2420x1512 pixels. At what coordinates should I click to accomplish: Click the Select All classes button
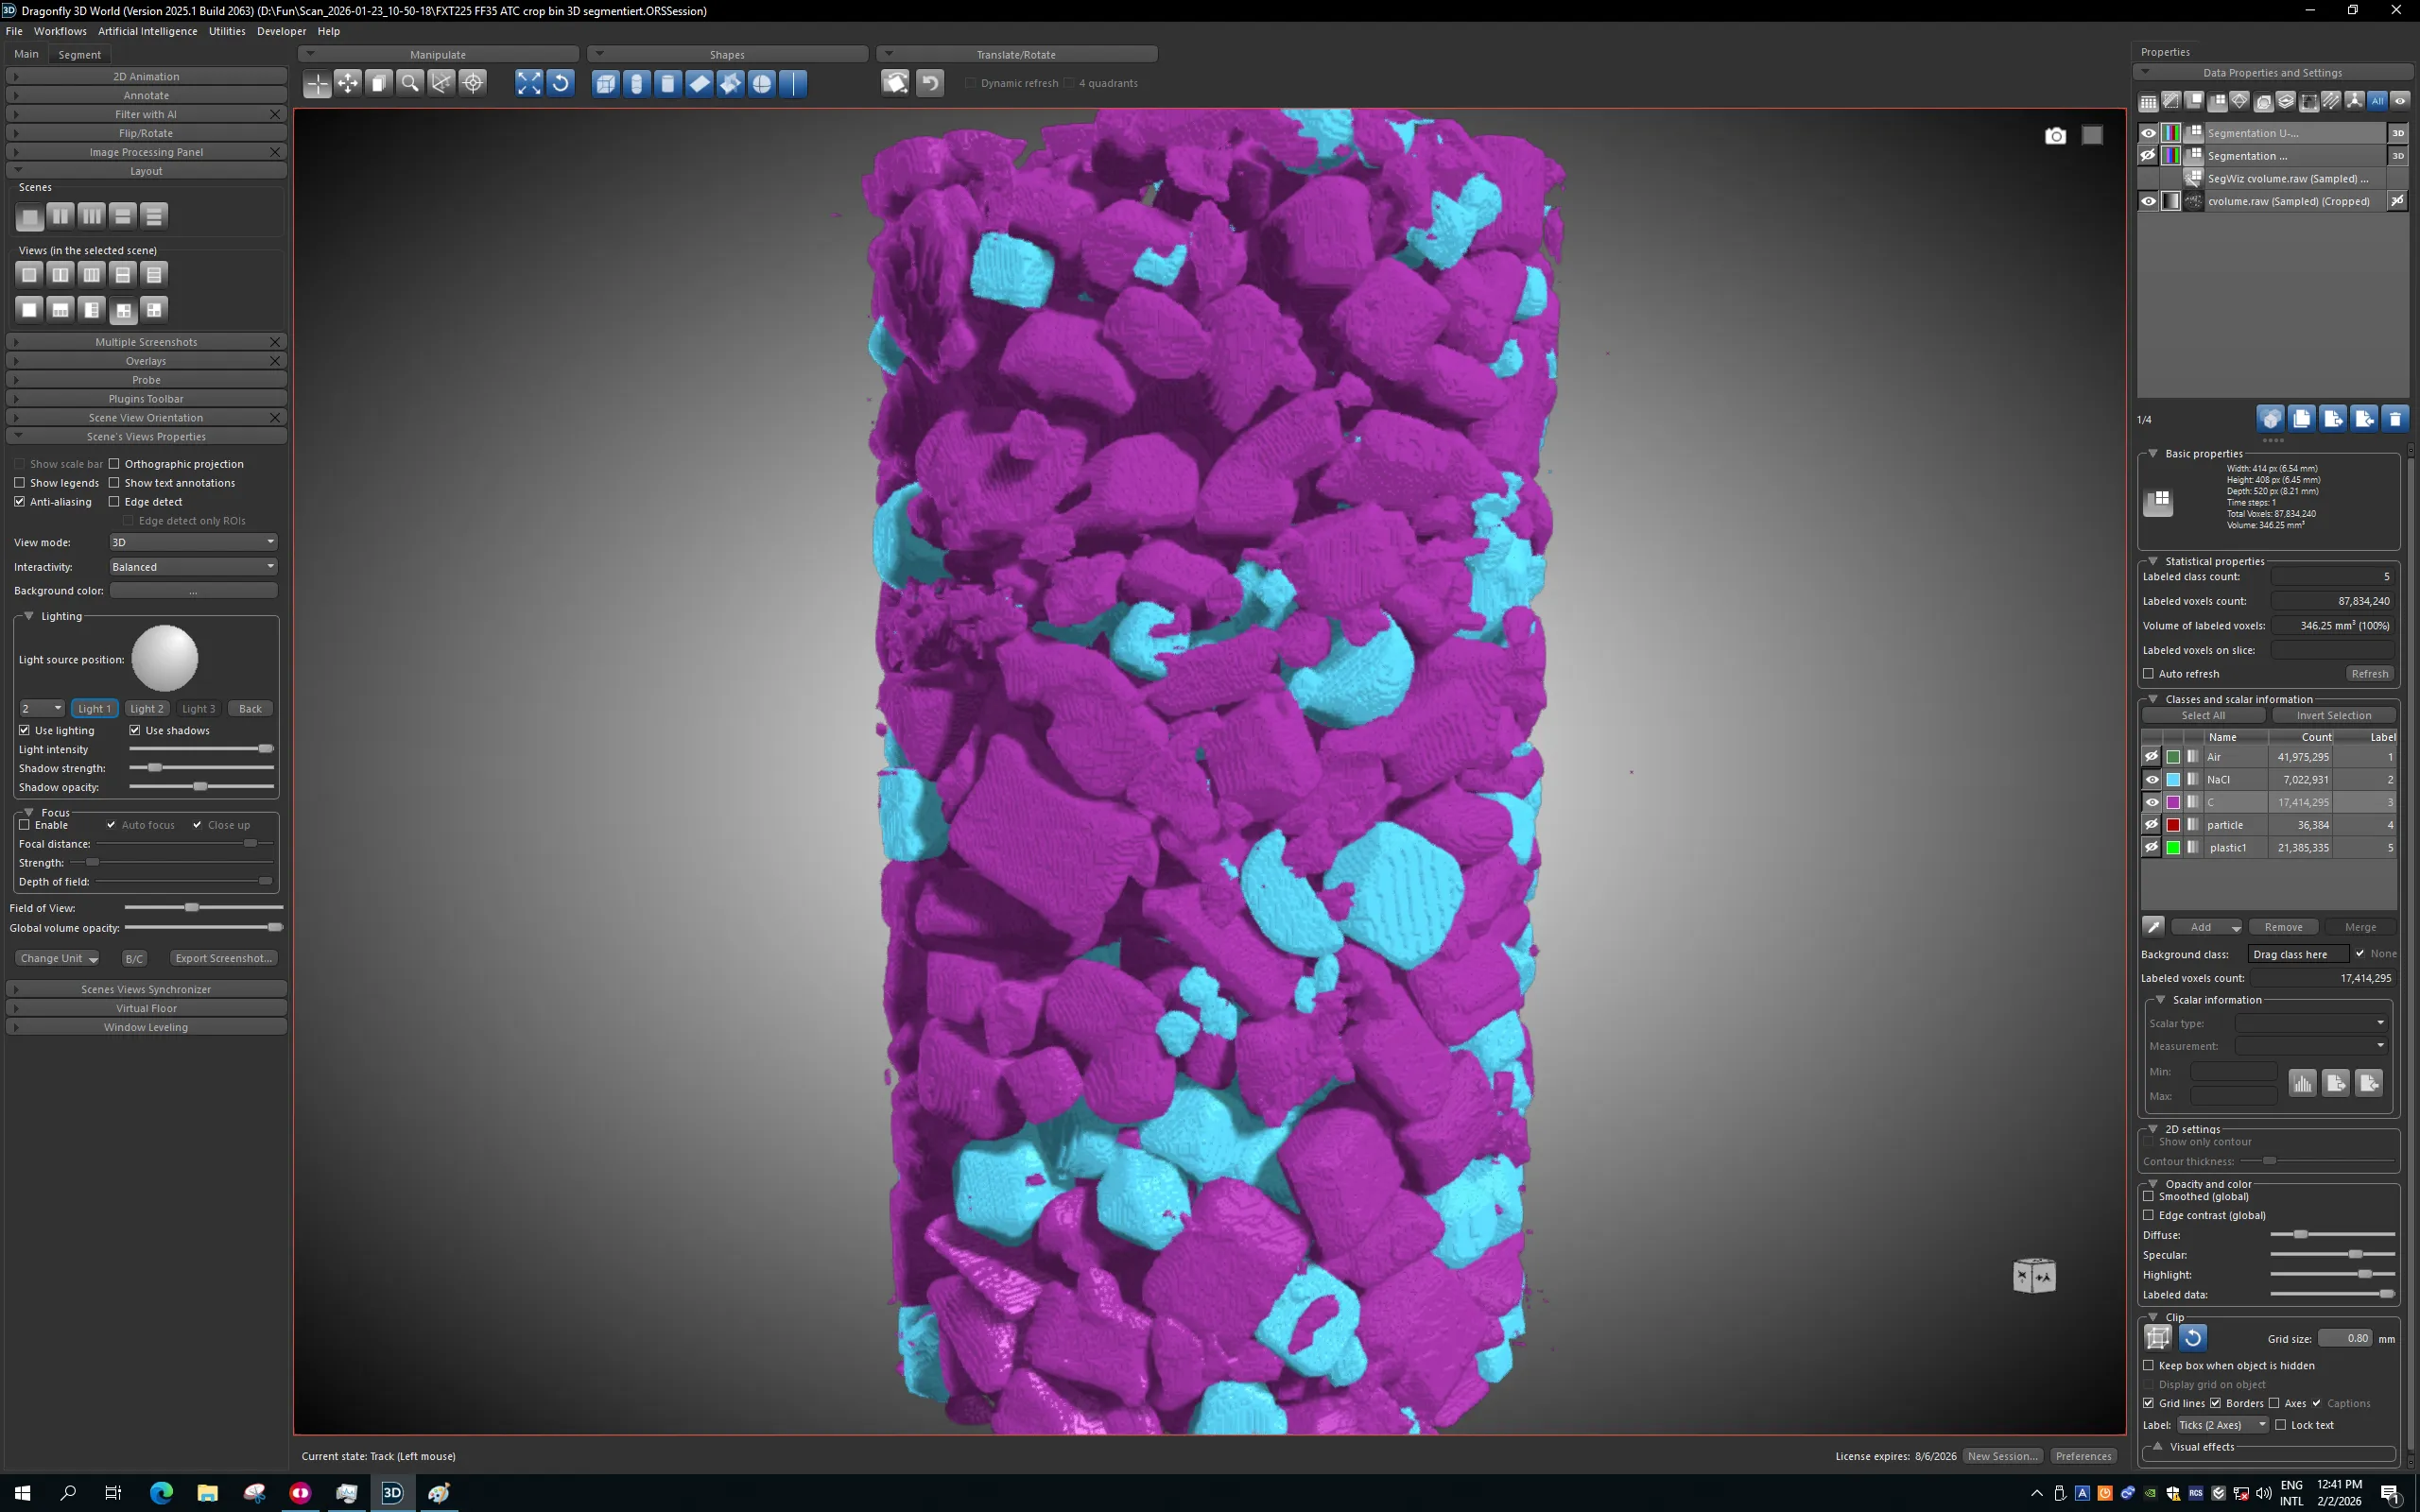pyautogui.click(x=2203, y=716)
